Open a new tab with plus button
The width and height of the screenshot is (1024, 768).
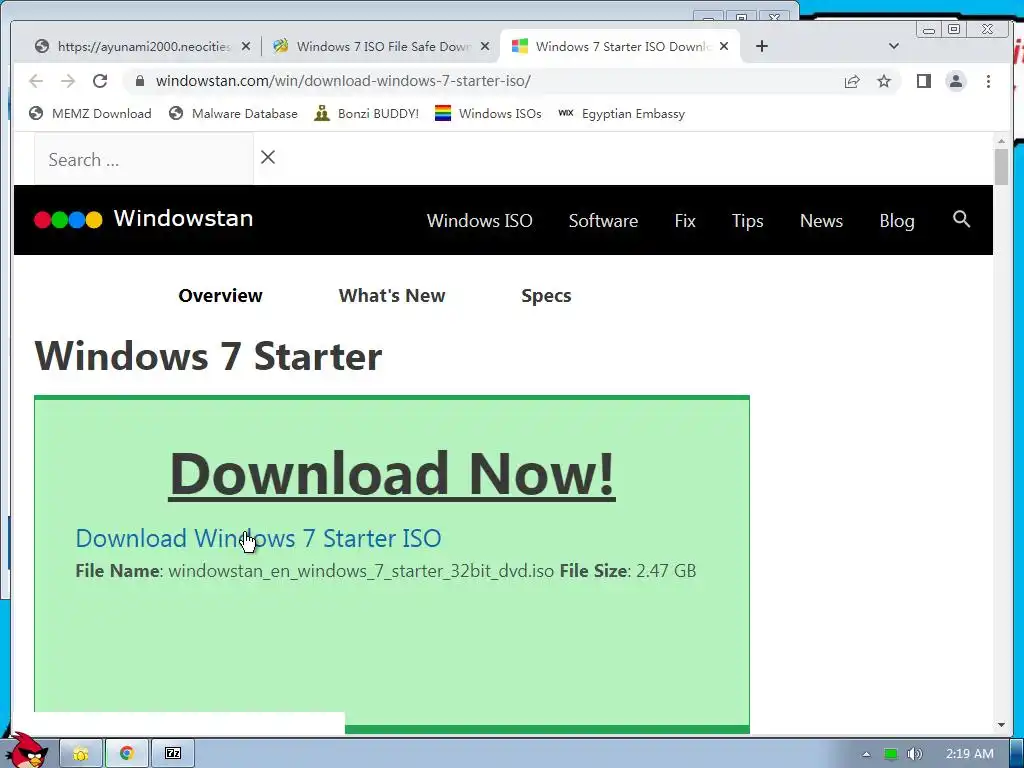(761, 46)
